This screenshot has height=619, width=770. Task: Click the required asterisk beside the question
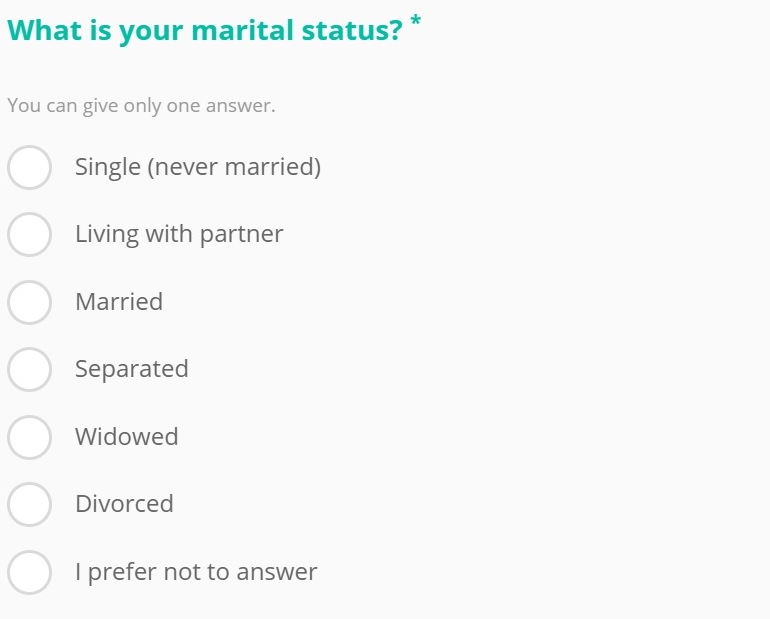[415, 21]
